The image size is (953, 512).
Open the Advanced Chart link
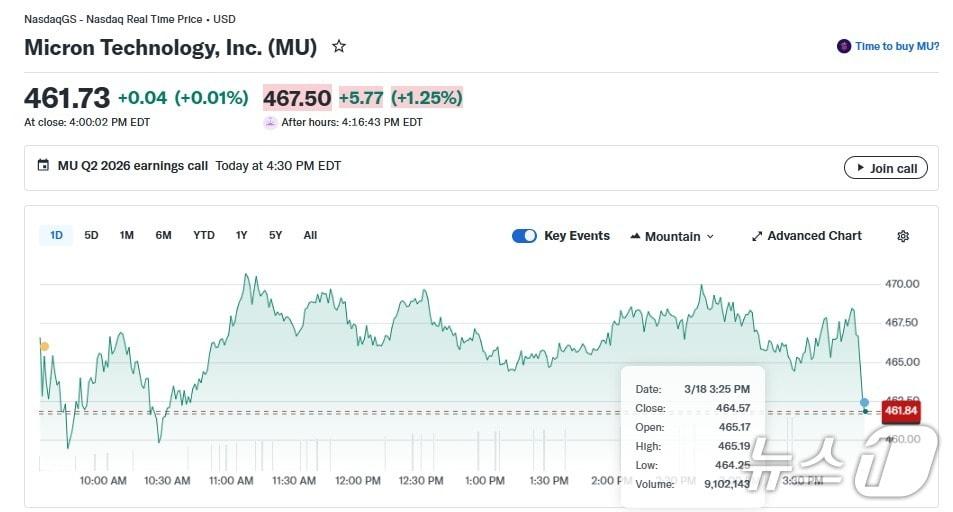[x=814, y=236]
